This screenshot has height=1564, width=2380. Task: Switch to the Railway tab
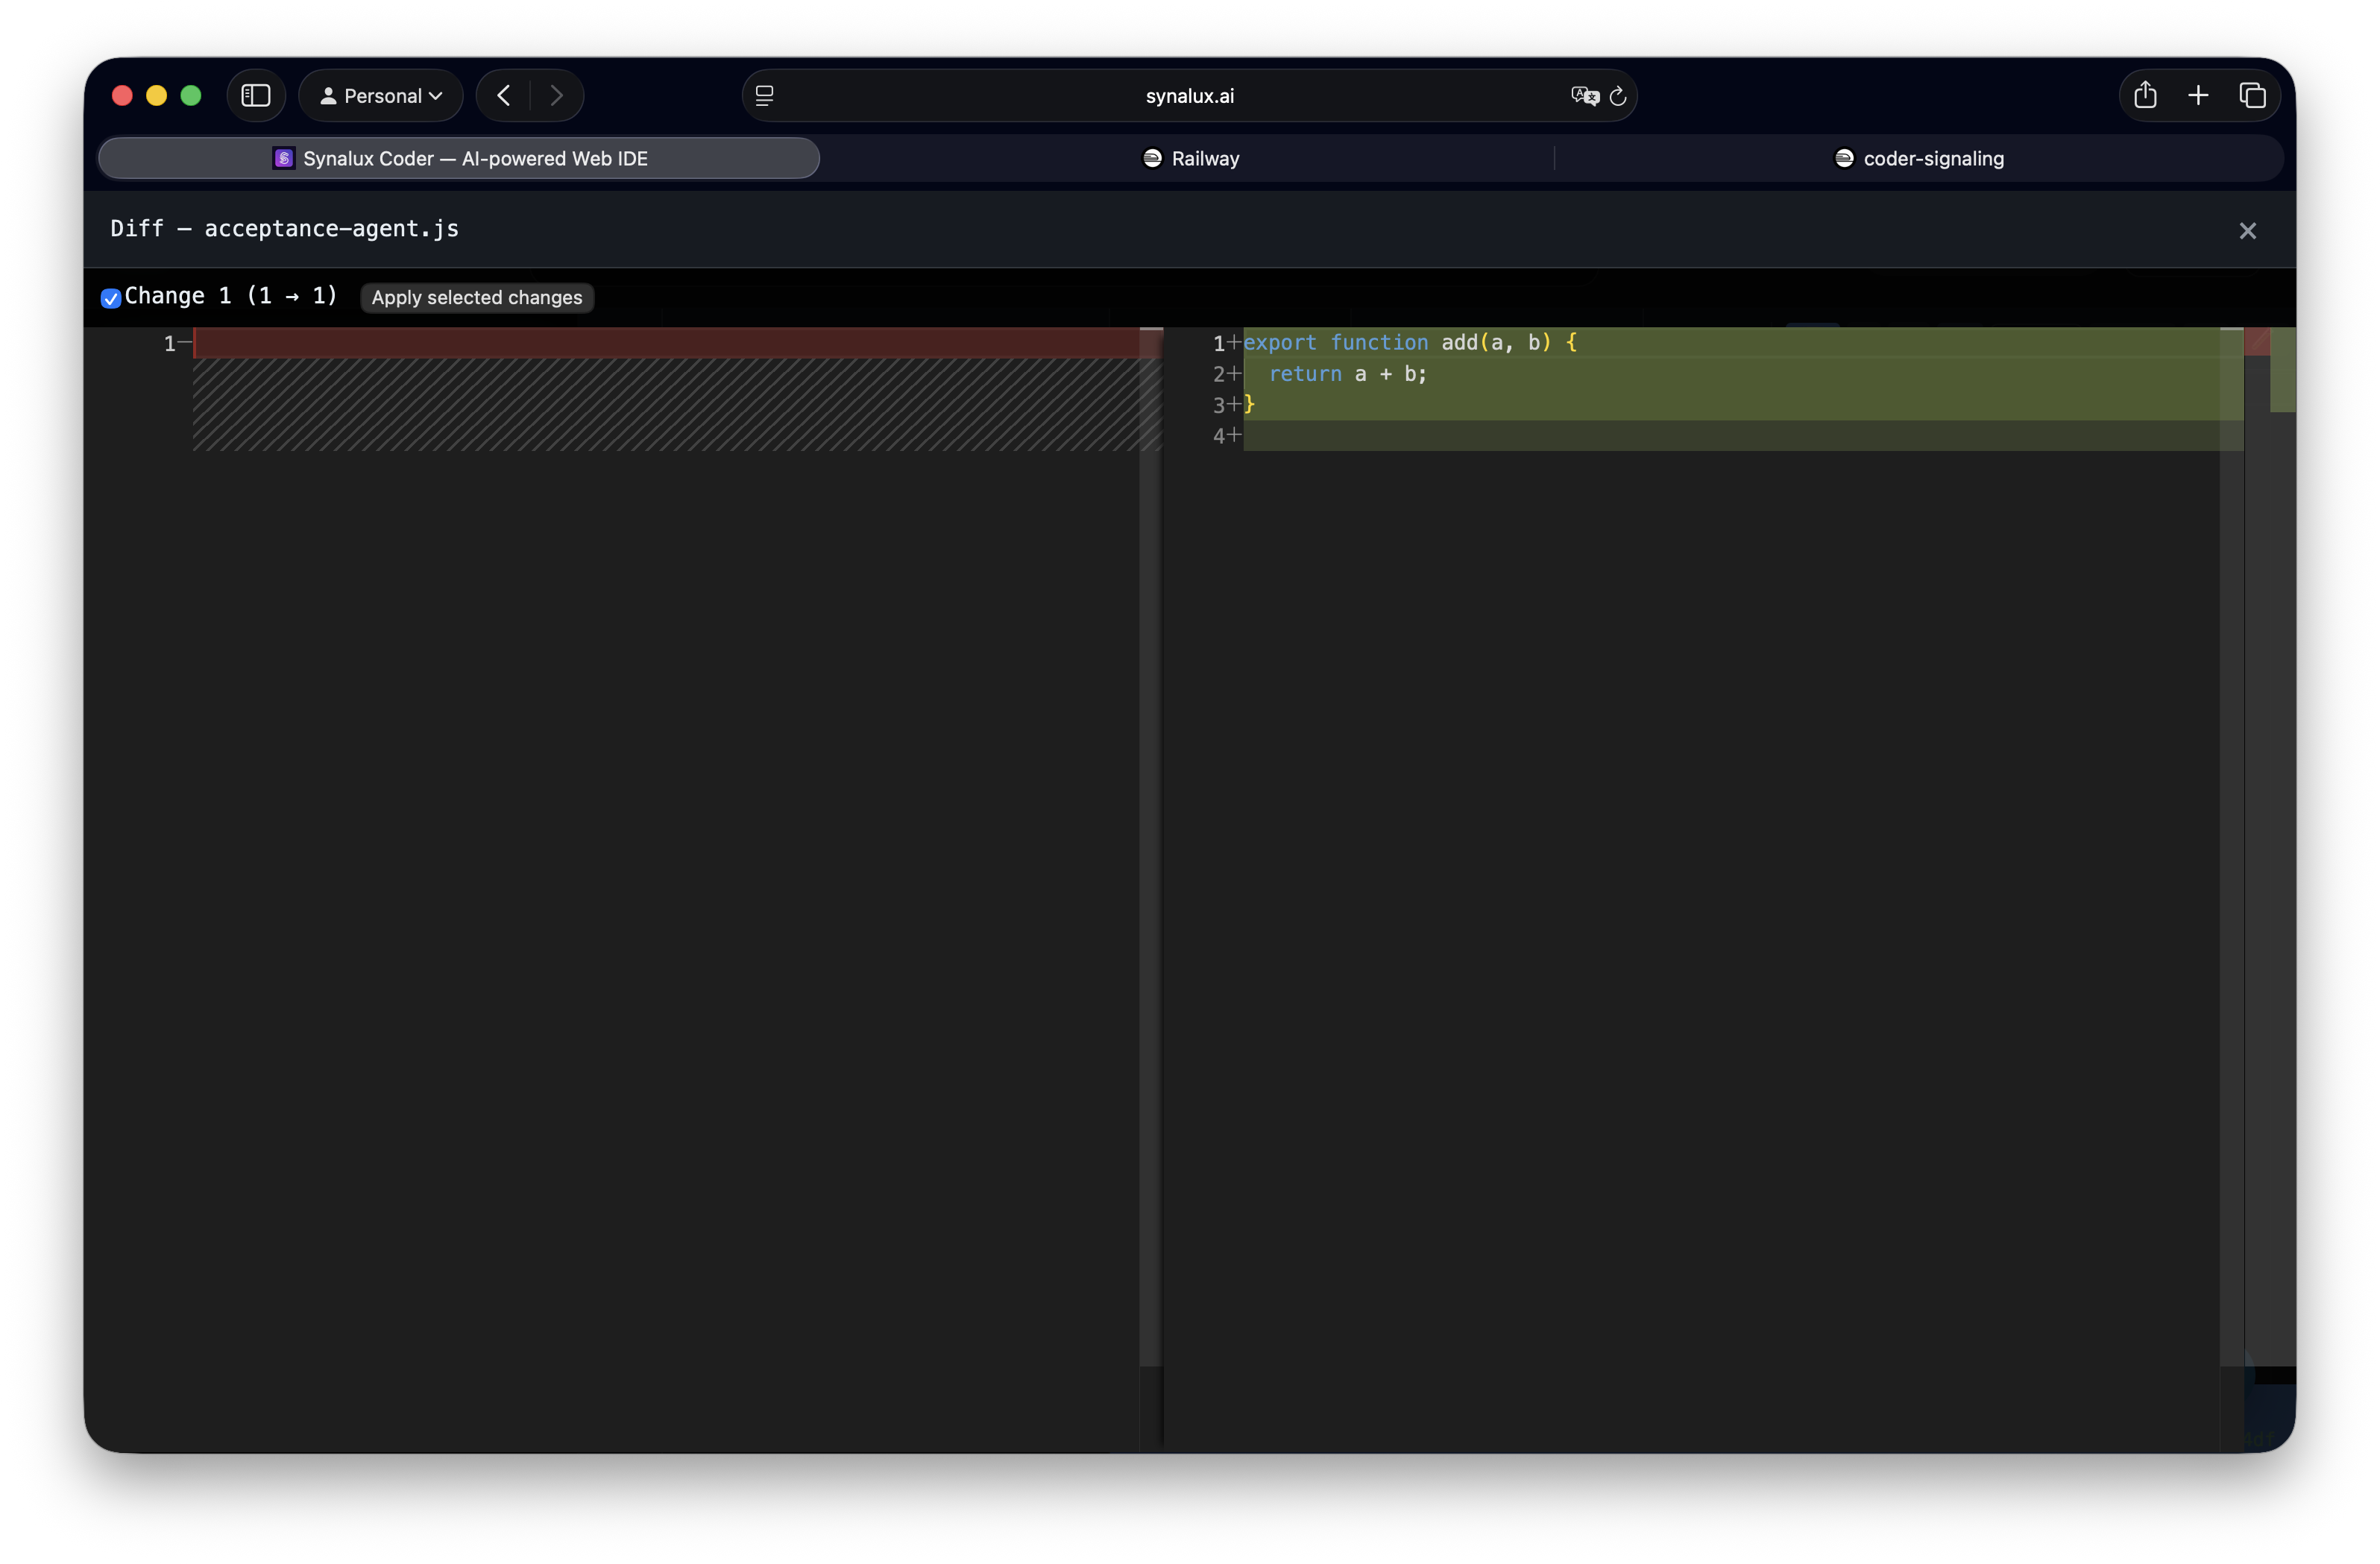[x=1190, y=158]
